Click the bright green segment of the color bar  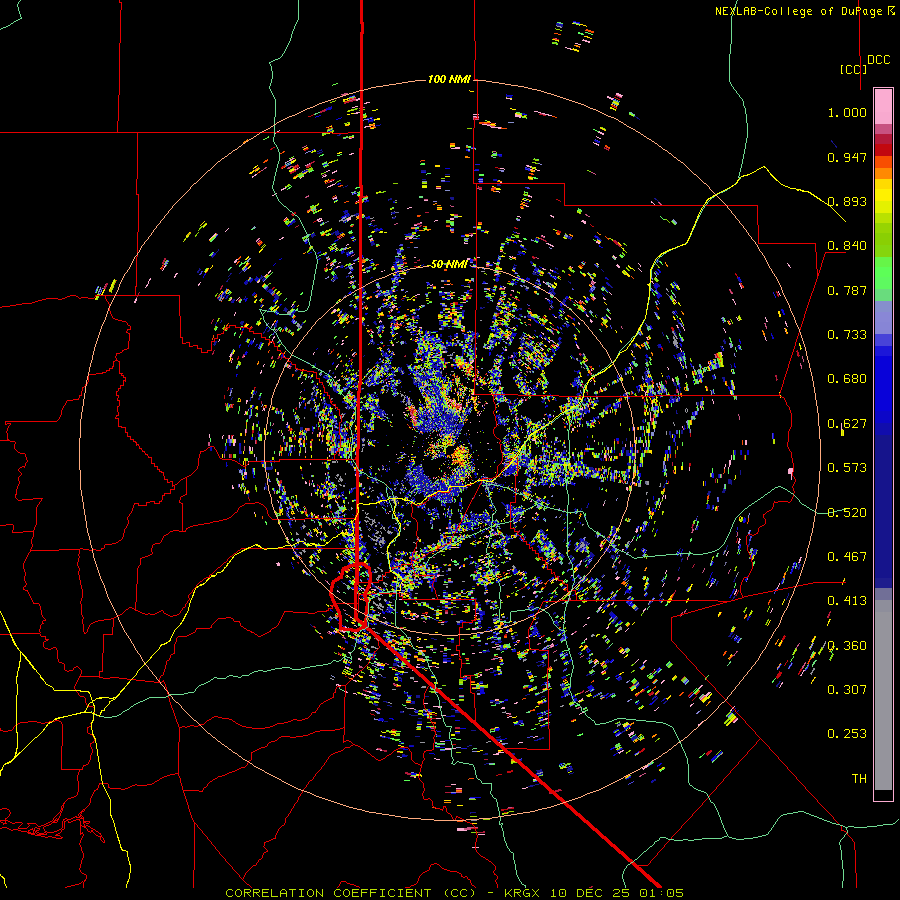[883, 273]
